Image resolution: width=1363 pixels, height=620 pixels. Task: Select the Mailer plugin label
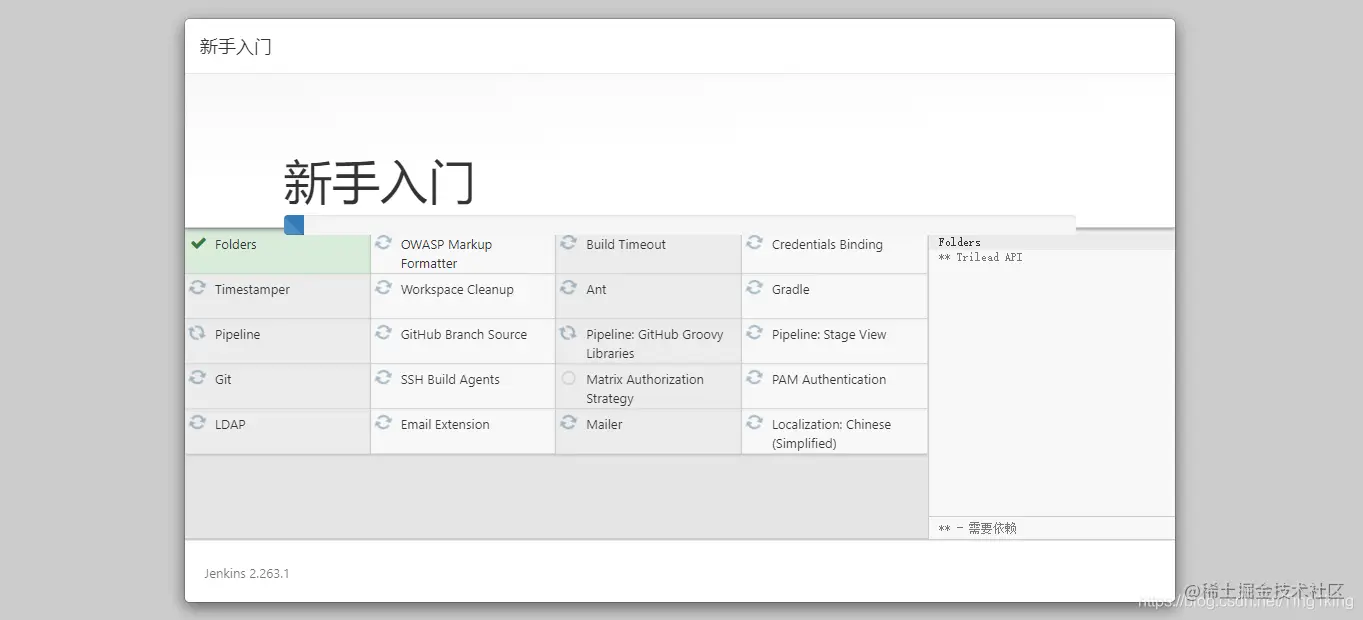pos(604,424)
